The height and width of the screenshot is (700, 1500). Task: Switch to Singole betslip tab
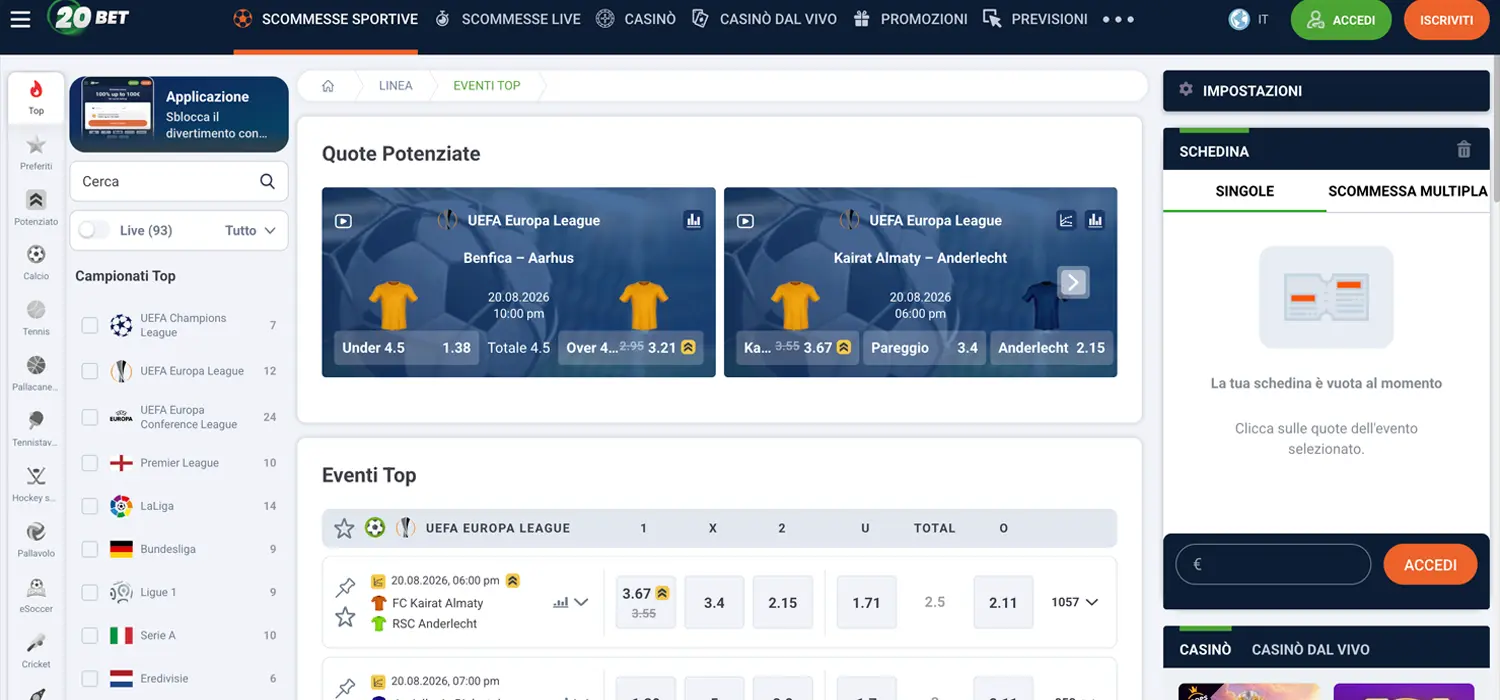(x=1244, y=191)
